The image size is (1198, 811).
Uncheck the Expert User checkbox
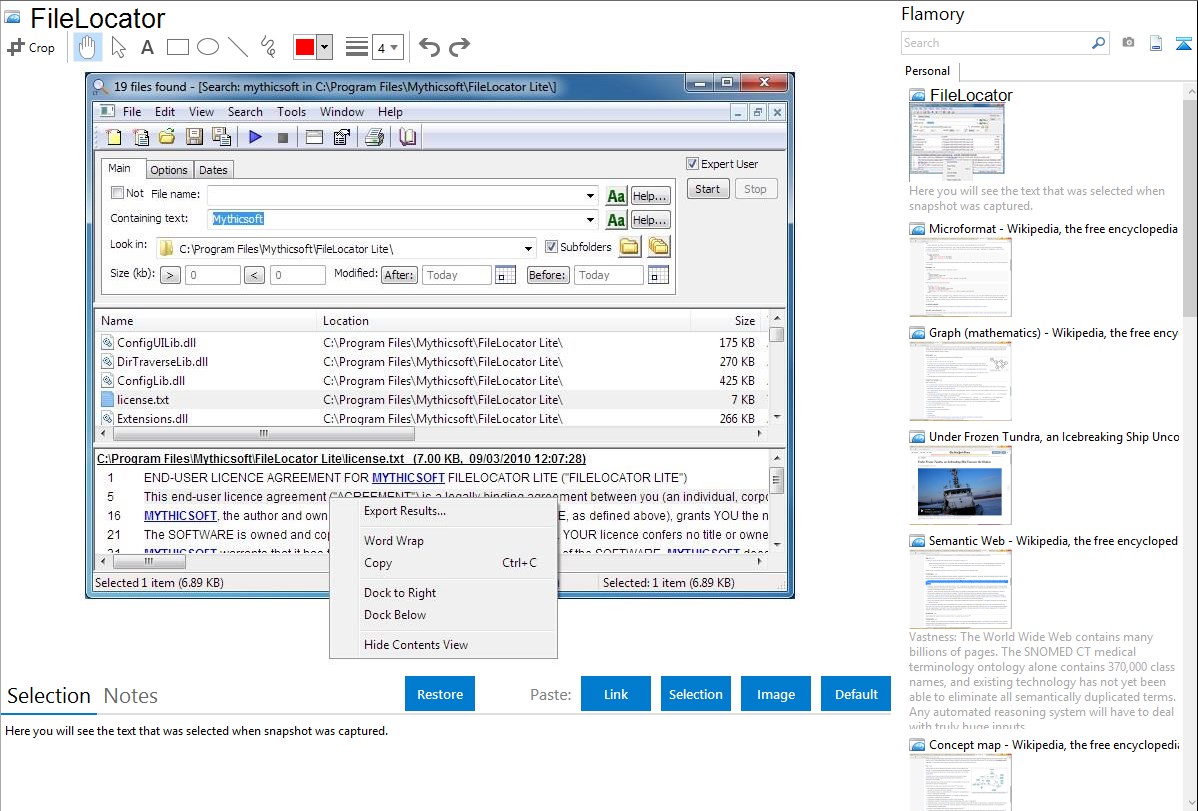point(692,164)
